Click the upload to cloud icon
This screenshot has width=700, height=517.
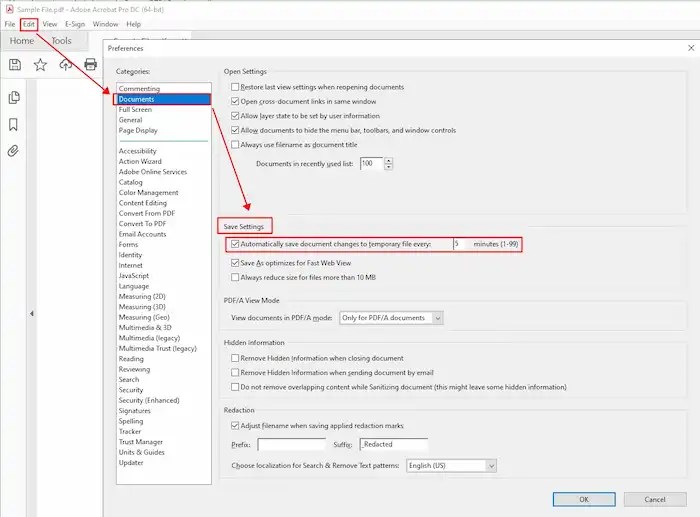tap(66, 65)
